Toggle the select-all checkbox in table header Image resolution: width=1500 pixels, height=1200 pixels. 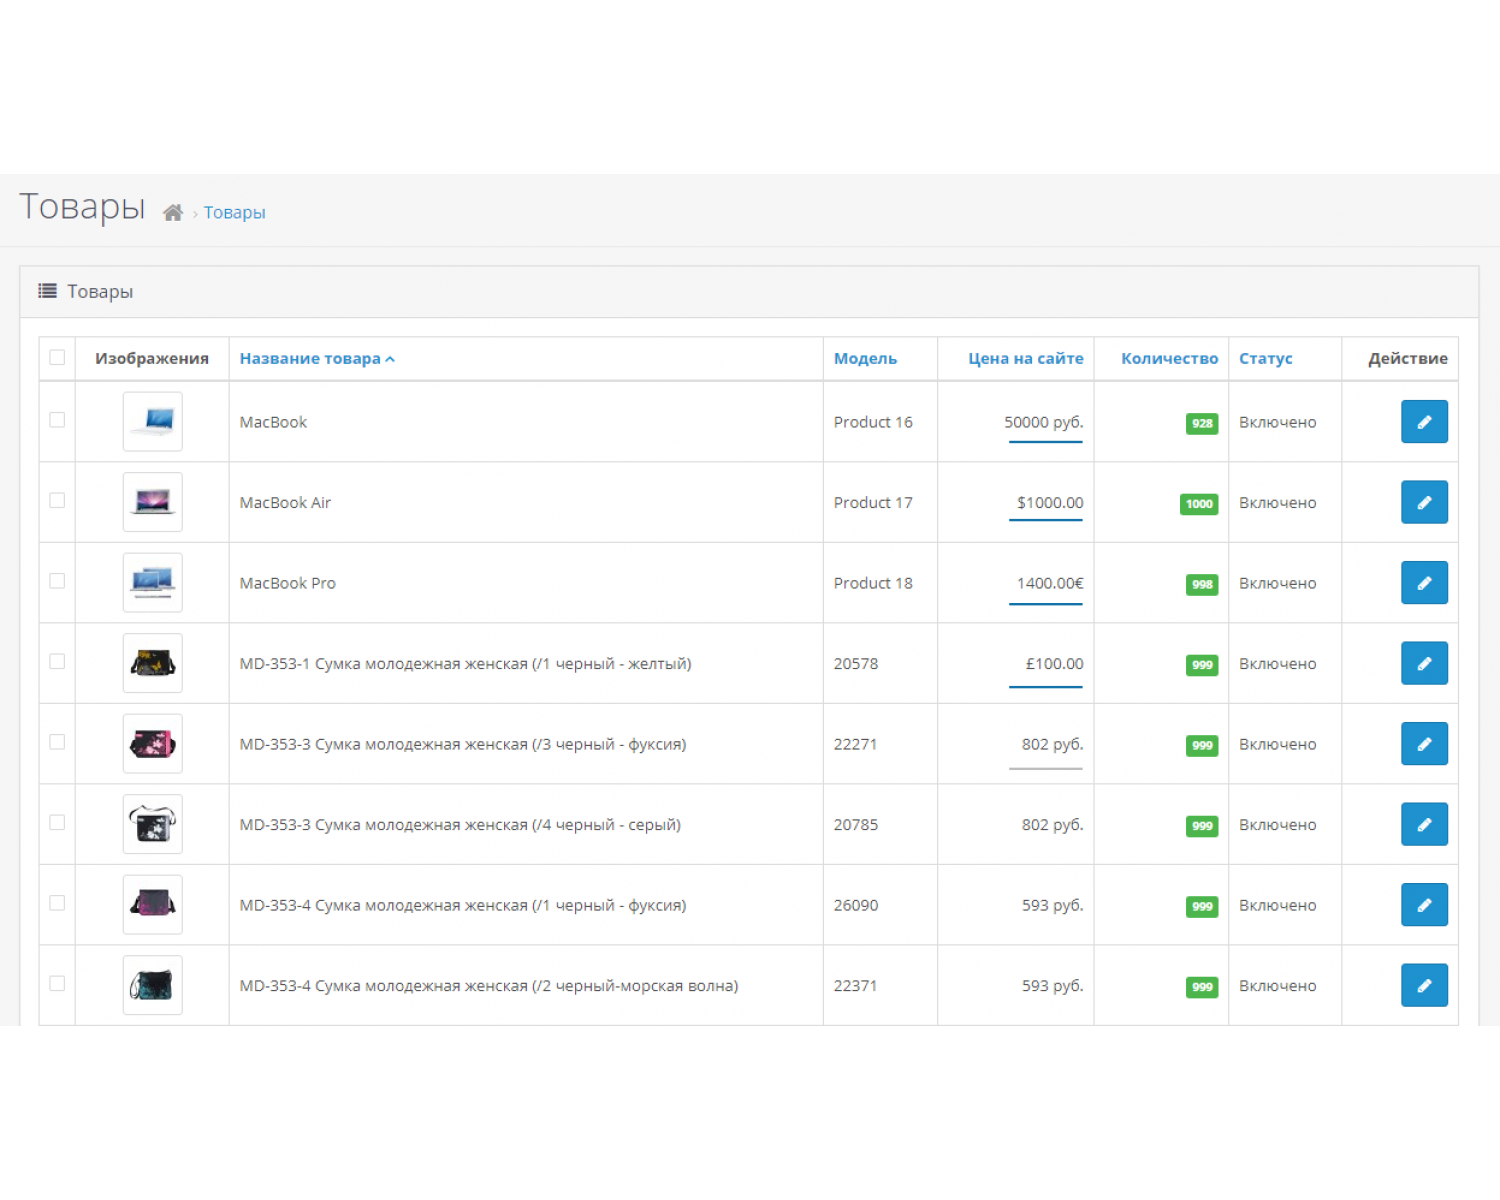pyautogui.click(x=57, y=357)
